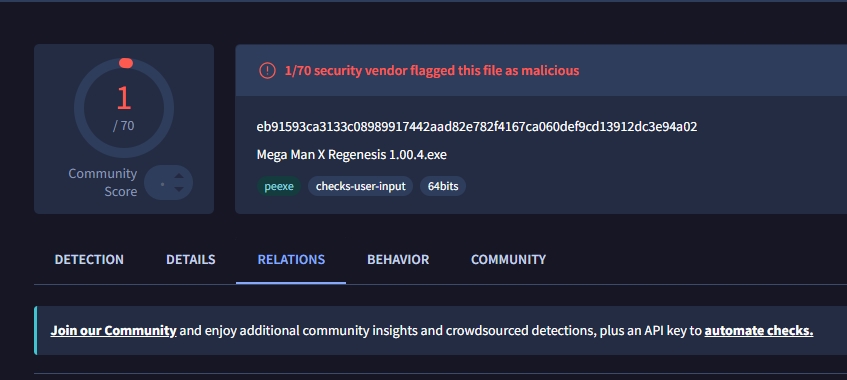The image size is (847, 380).
Task: Select the file hash eb91593ca... text
Action: pos(476,126)
